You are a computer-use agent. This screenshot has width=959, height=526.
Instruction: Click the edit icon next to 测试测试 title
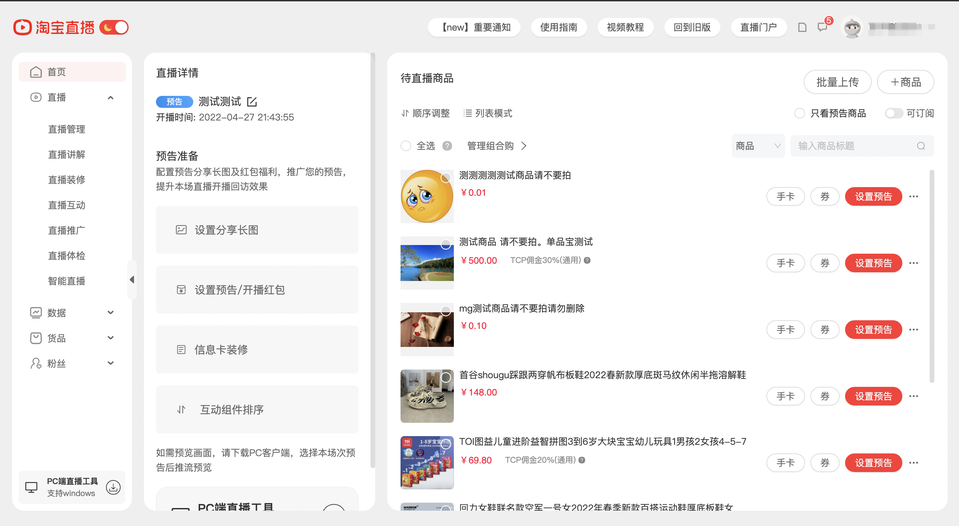[252, 102]
